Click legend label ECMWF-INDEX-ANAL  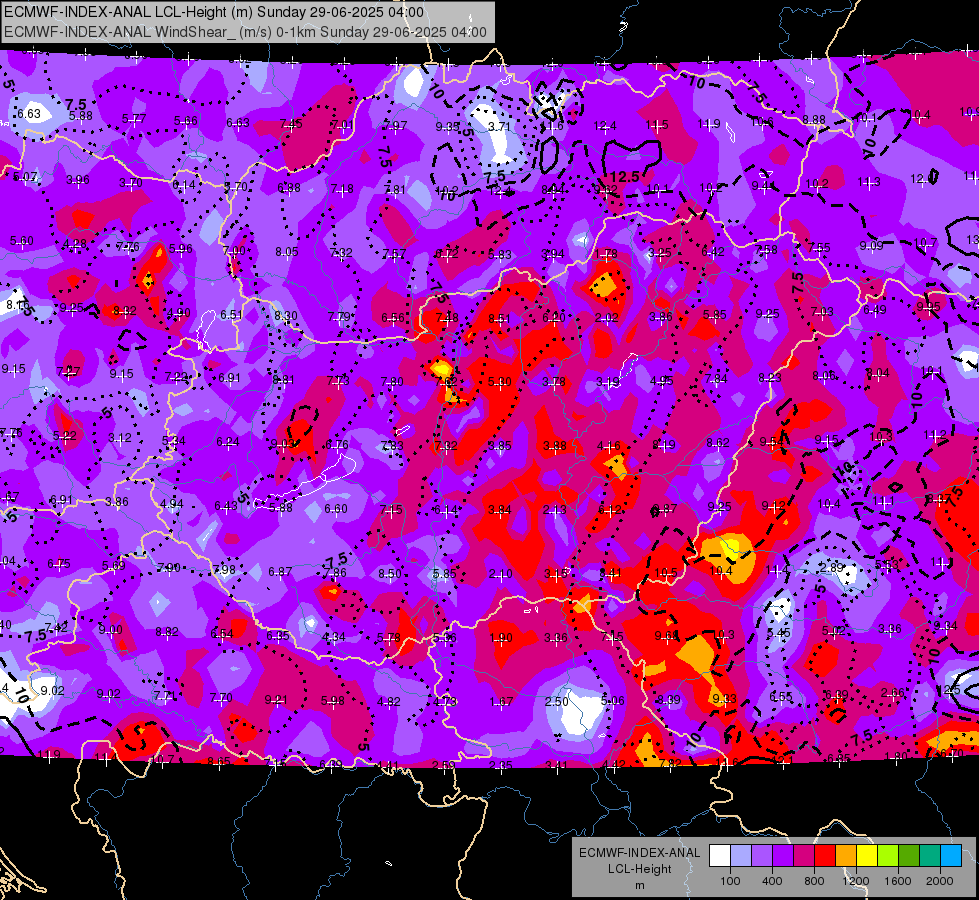coord(639,853)
